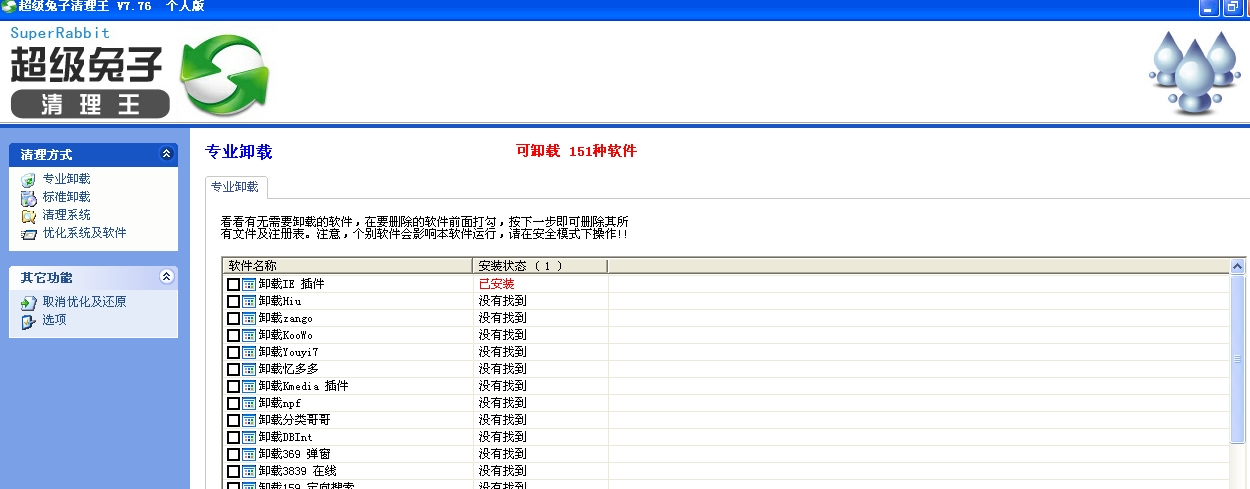Restore down the 超级兔子清理王 window

(1232, 7)
